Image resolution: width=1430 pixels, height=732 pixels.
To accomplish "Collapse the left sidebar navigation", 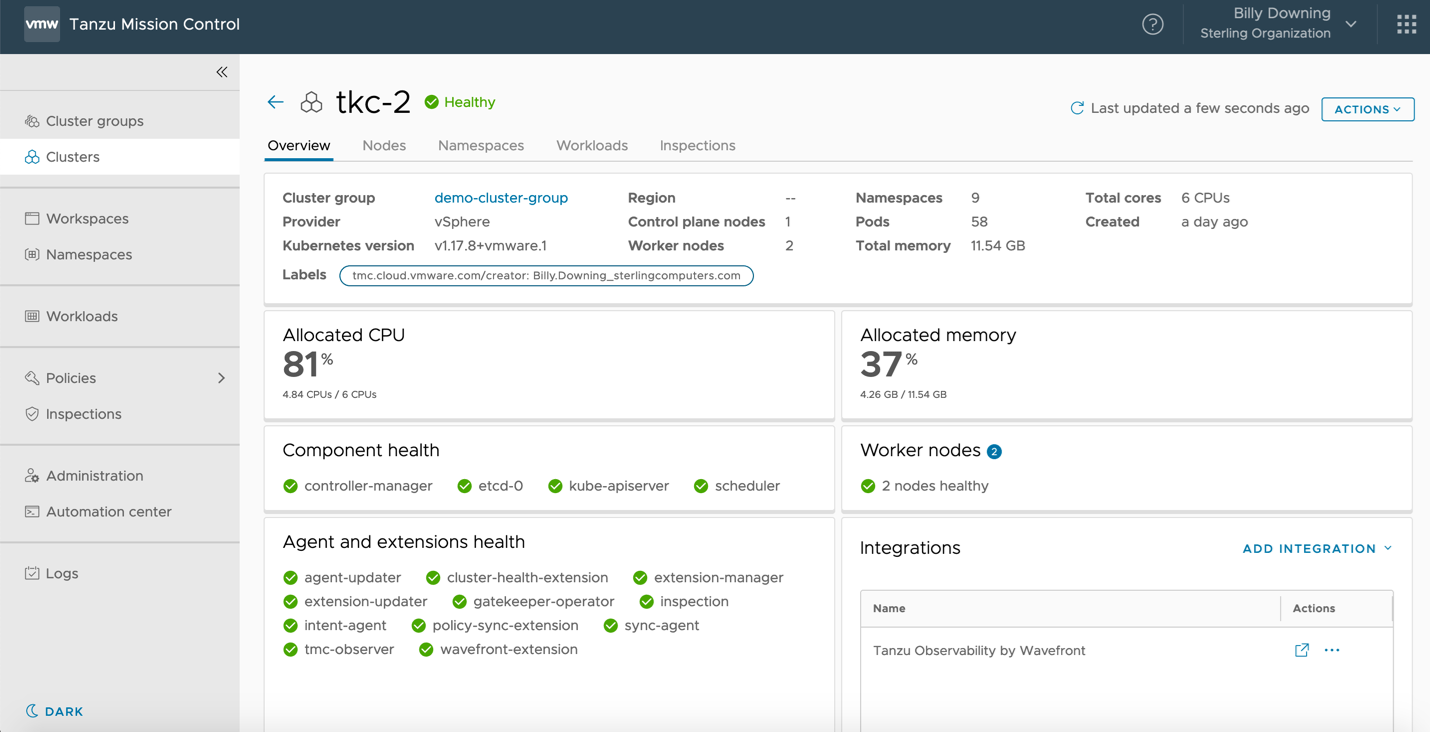I will (222, 72).
